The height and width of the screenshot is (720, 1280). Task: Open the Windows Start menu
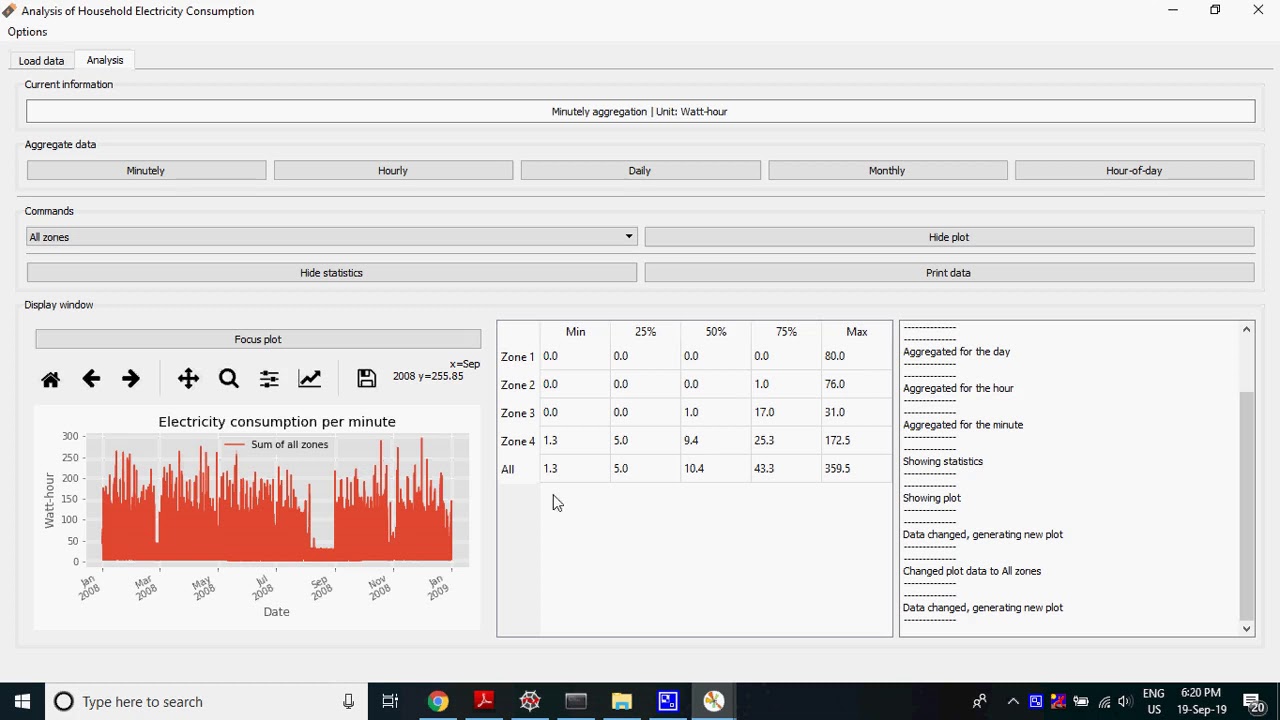coord(22,701)
